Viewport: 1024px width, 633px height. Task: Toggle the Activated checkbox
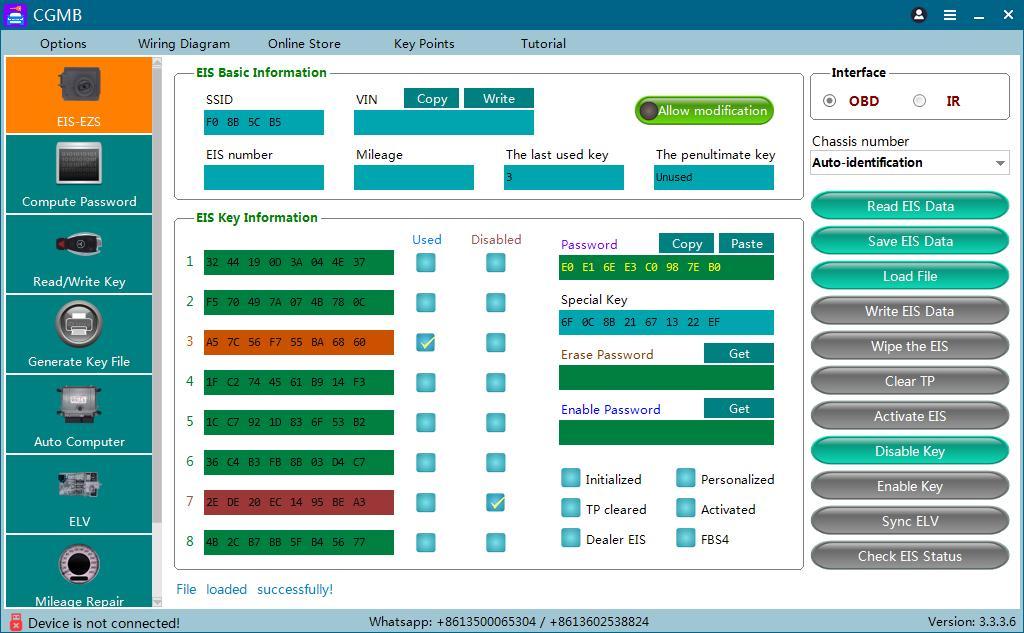[686, 508]
